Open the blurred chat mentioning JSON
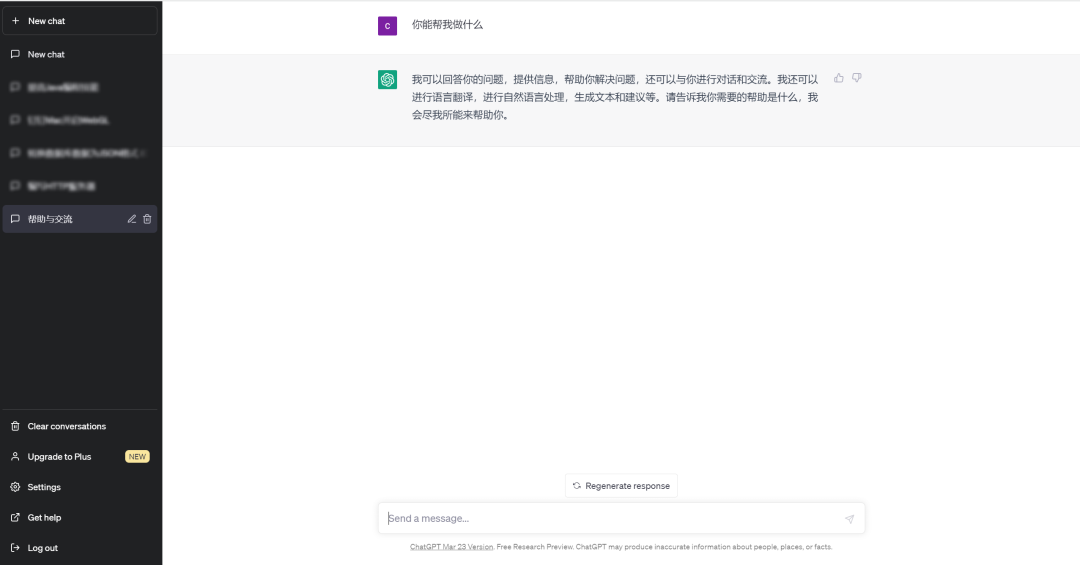This screenshot has height=565, width=1080. tap(80, 153)
